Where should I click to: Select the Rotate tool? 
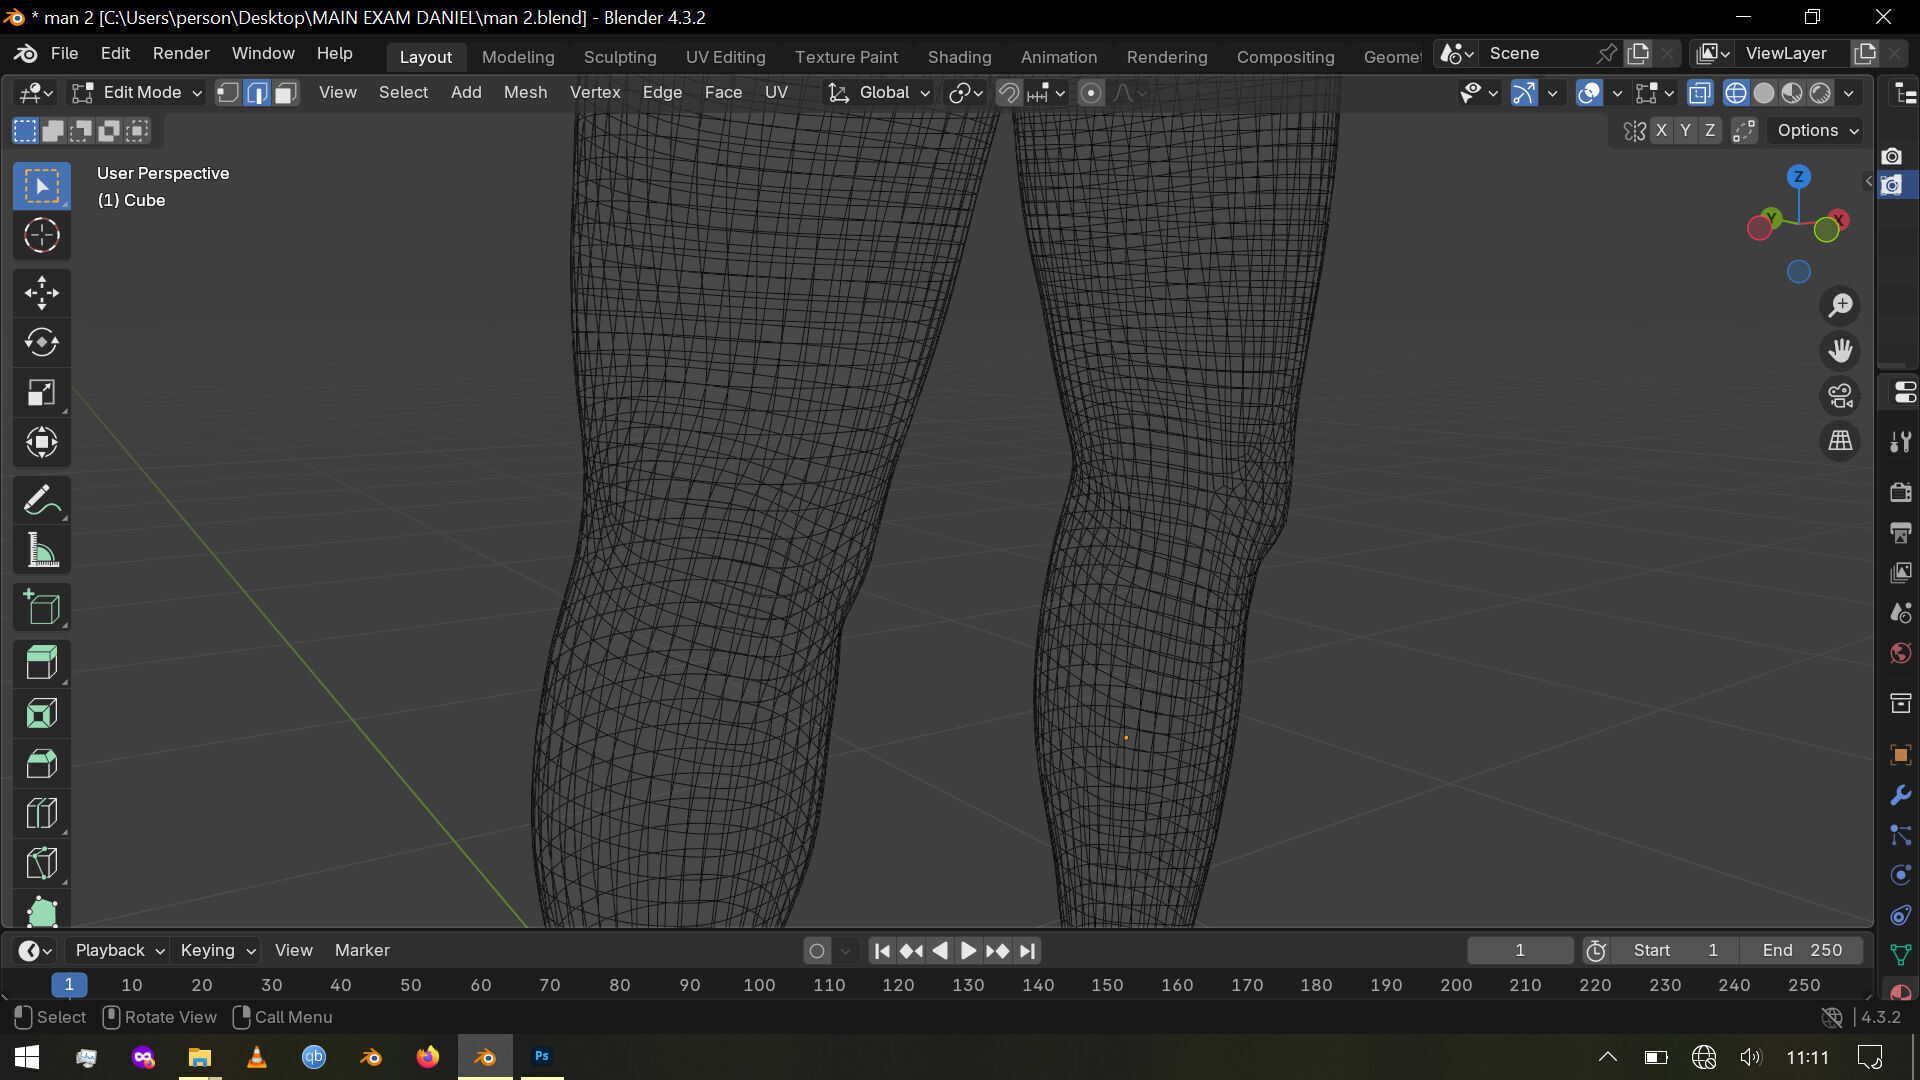[x=41, y=343]
